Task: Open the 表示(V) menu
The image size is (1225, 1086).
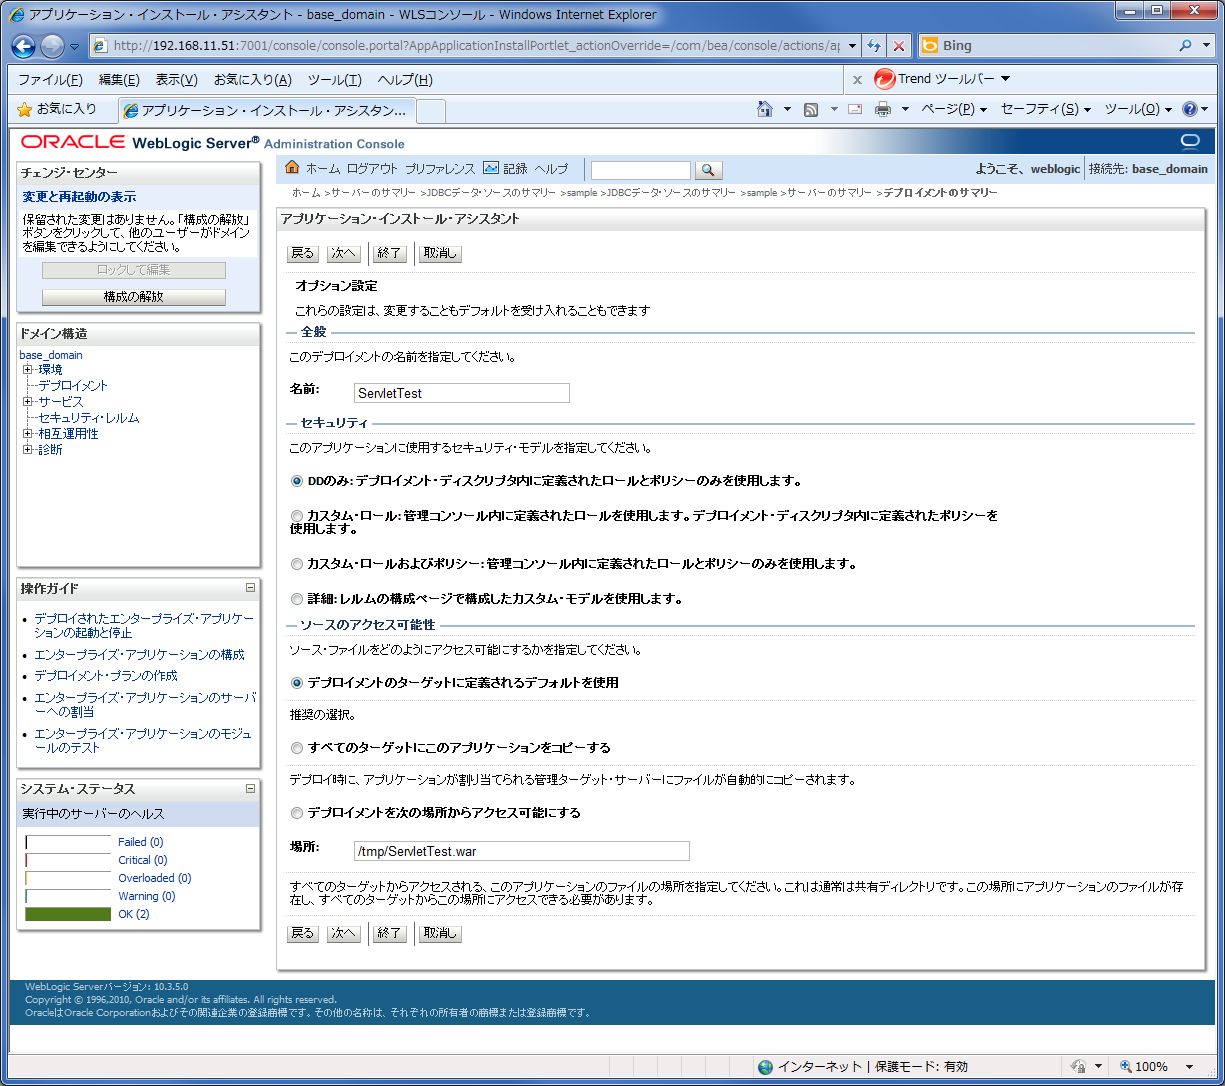Action: pyautogui.click(x=176, y=80)
